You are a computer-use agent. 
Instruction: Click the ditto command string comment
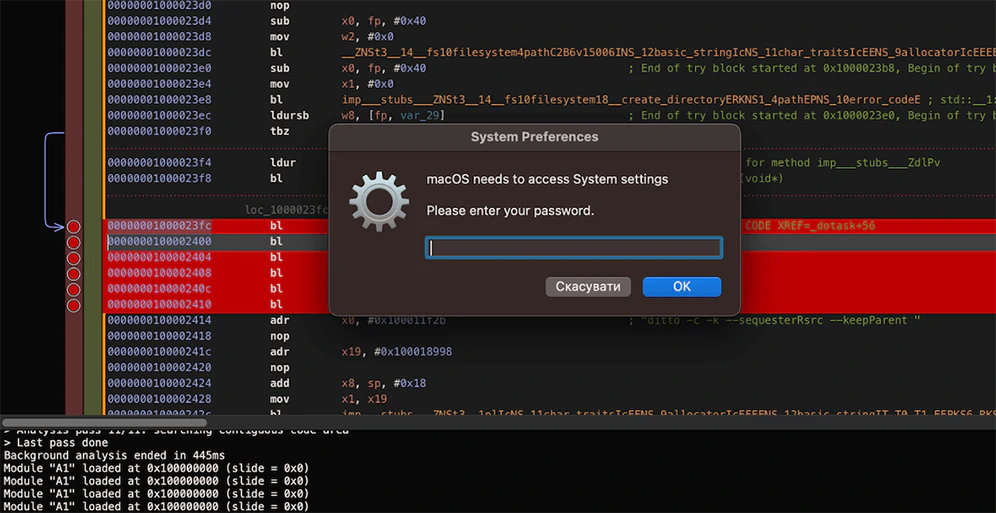point(777,320)
